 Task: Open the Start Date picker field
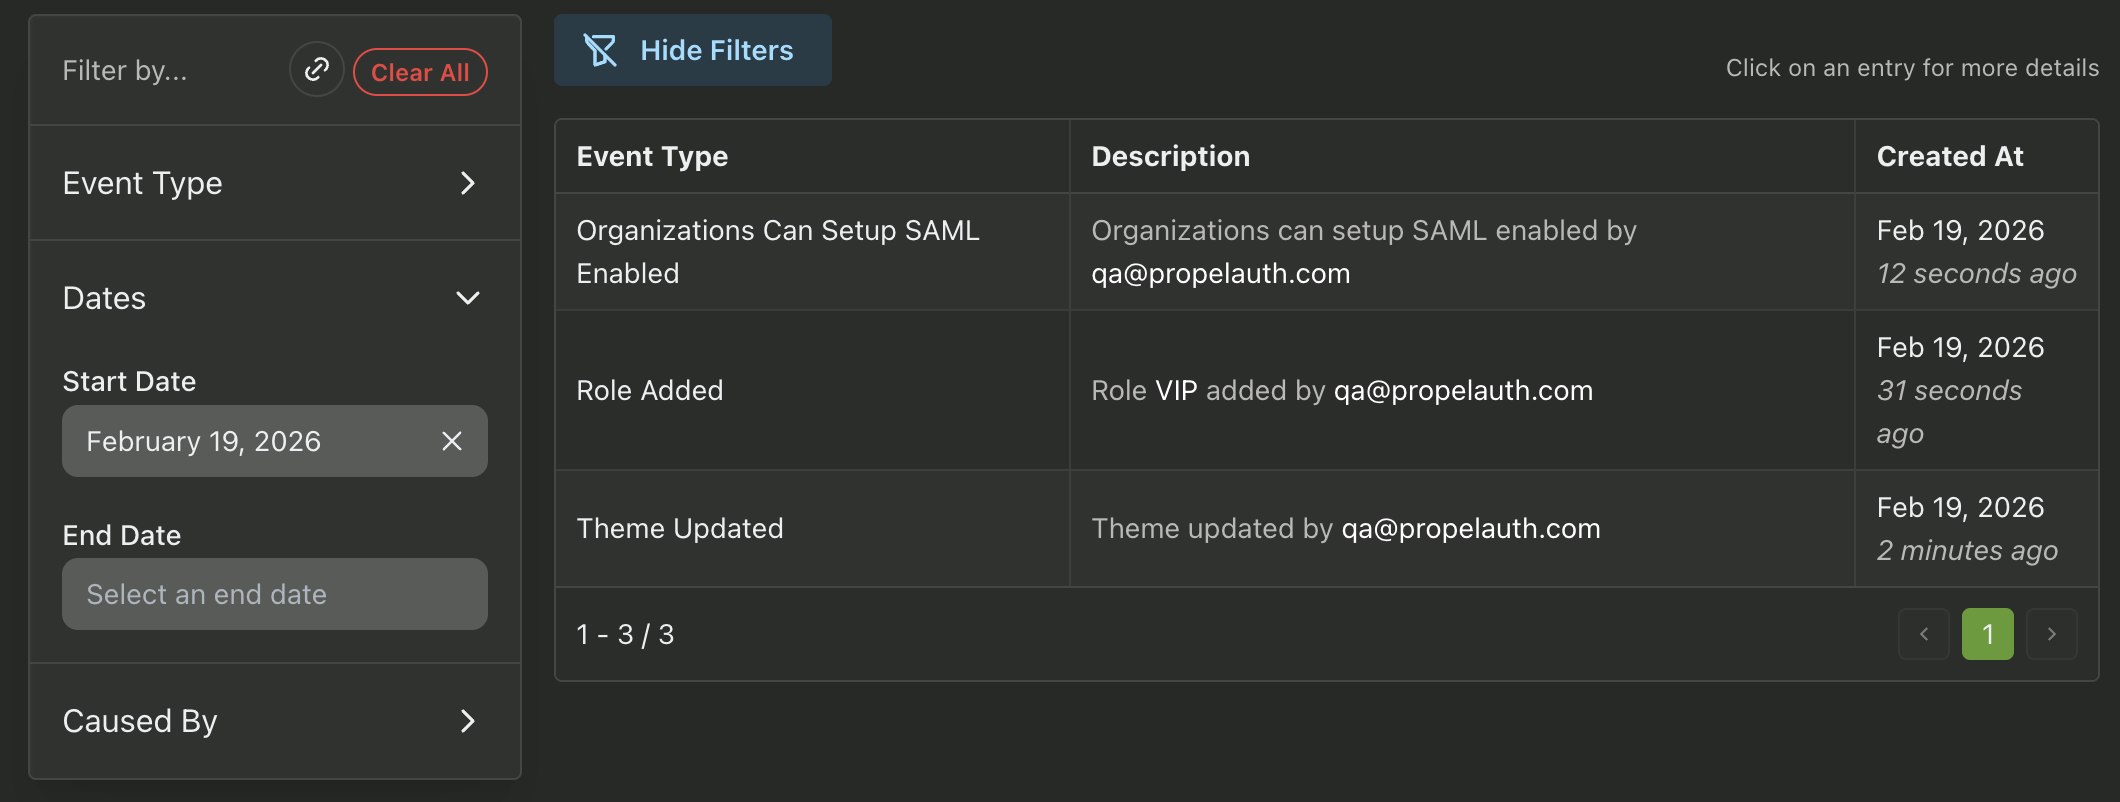pos(250,441)
